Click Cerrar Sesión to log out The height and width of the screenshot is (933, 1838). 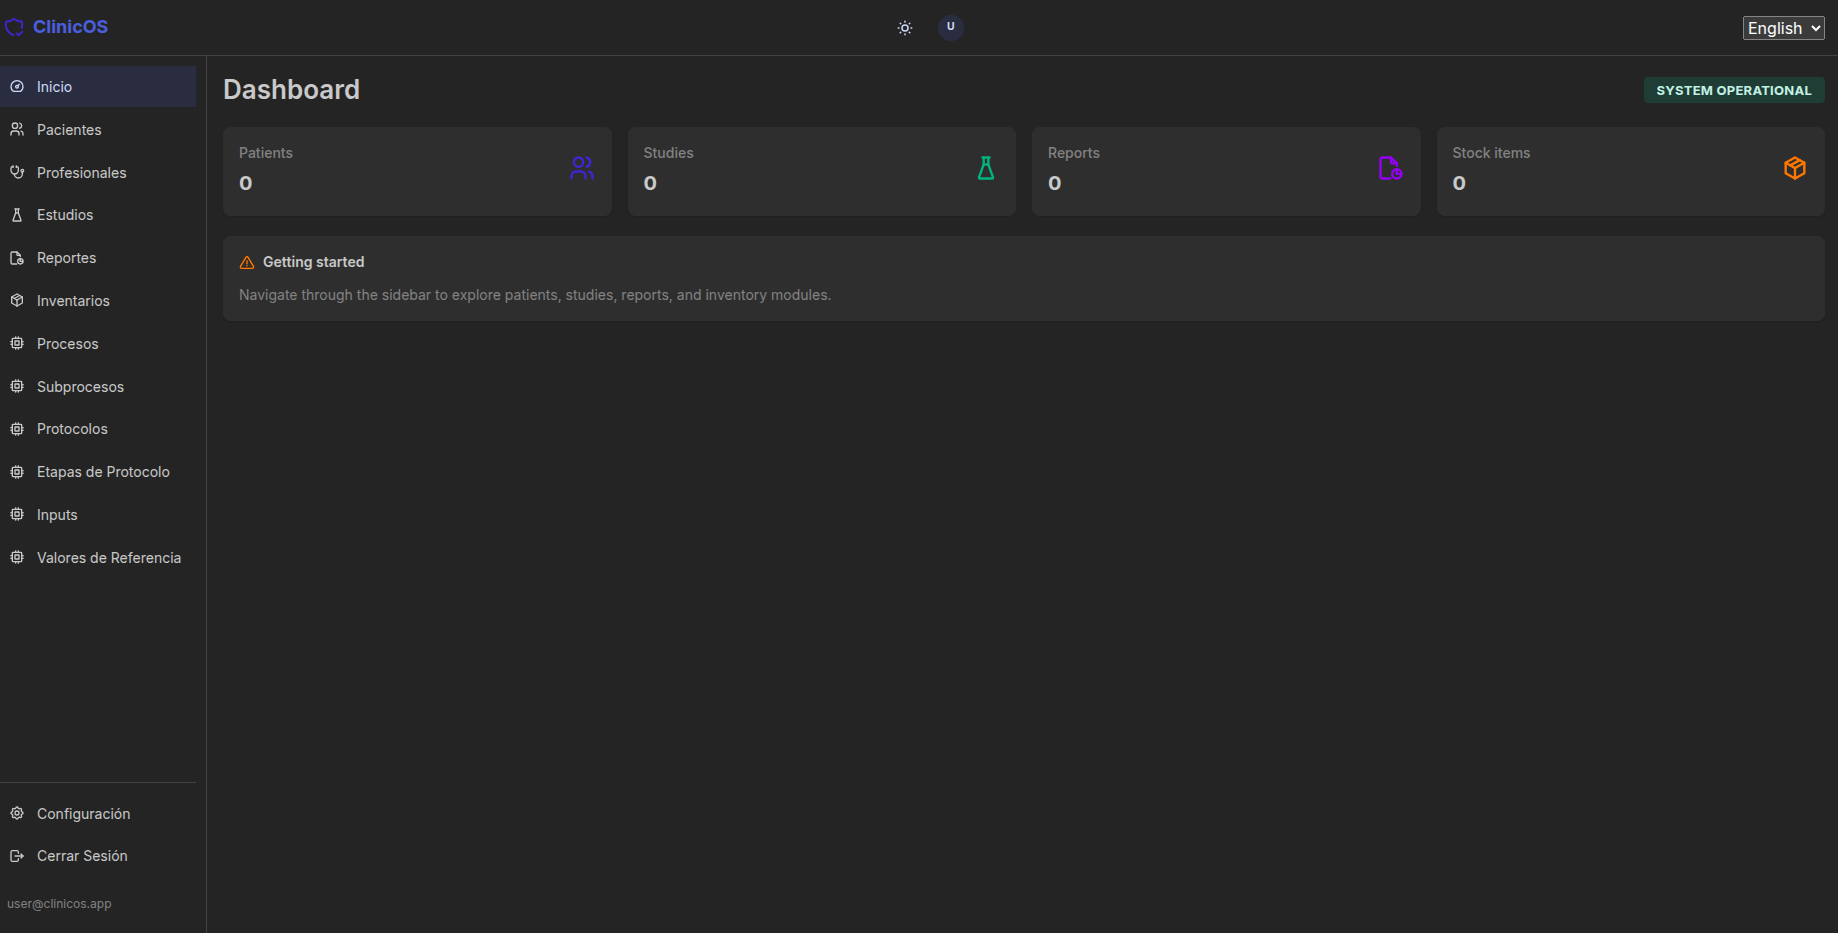pyautogui.click(x=81, y=856)
